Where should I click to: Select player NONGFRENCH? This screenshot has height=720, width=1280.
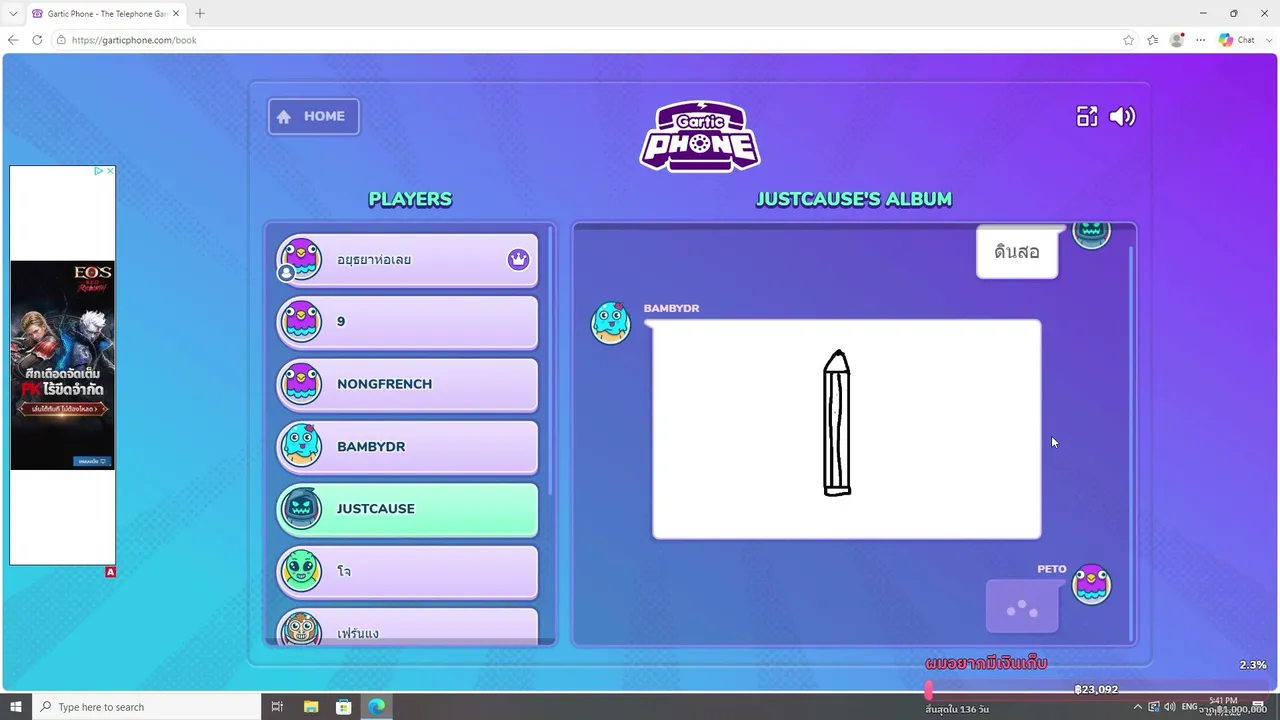407,384
